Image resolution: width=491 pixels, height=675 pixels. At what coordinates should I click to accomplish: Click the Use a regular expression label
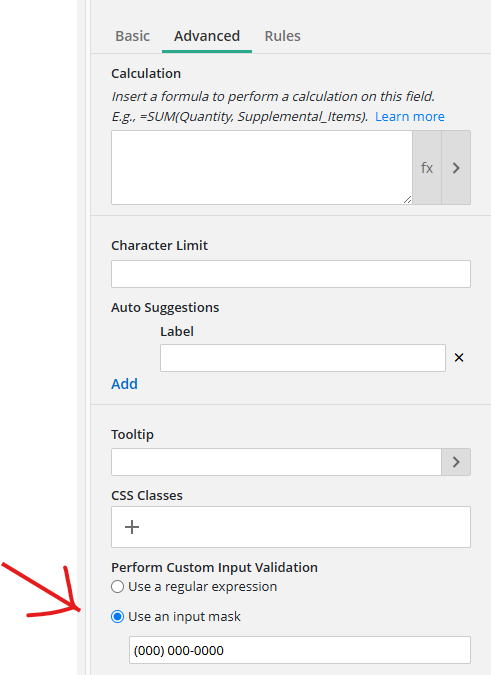203,586
